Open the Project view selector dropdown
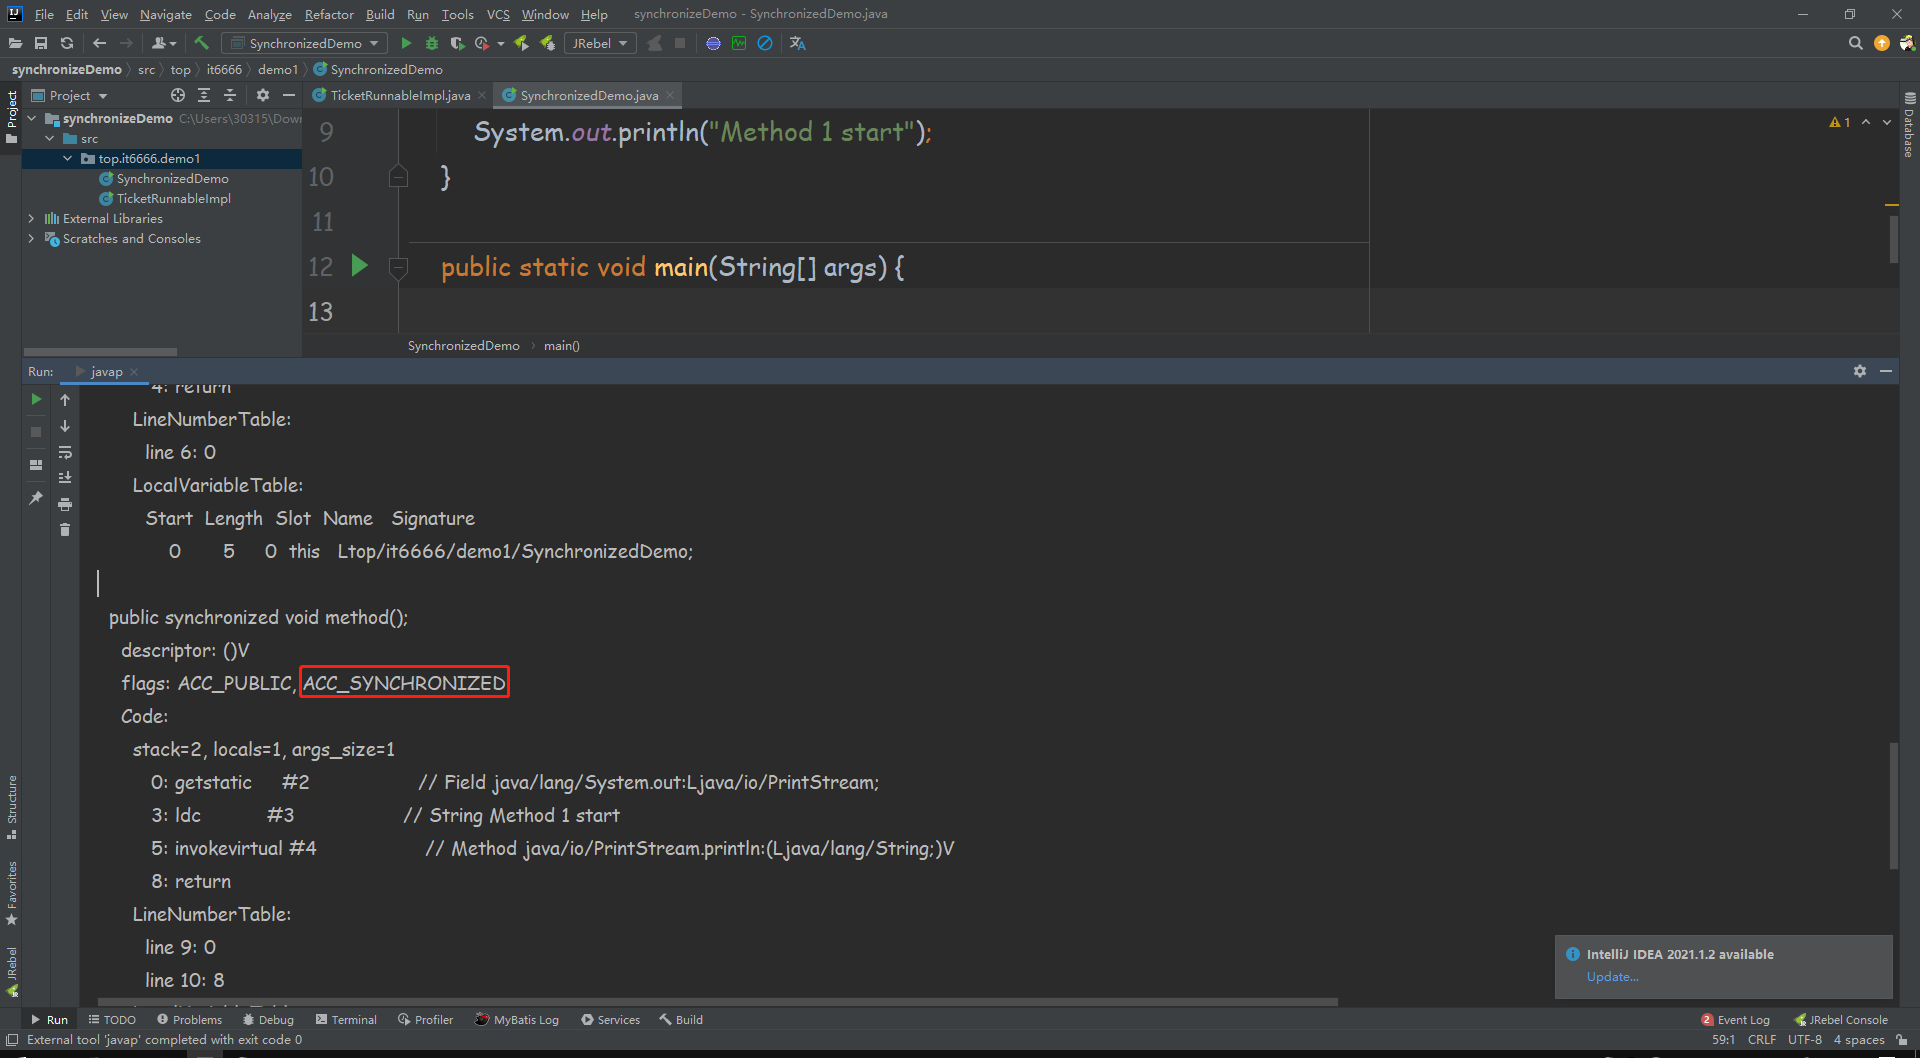The image size is (1920, 1058). coord(70,95)
